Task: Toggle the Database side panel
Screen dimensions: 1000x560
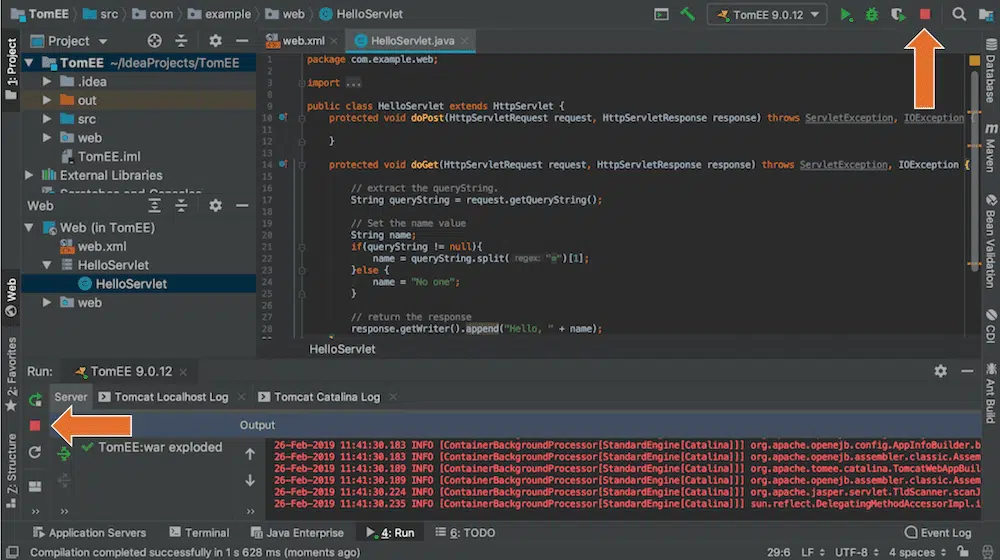Action: click(989, 72)
